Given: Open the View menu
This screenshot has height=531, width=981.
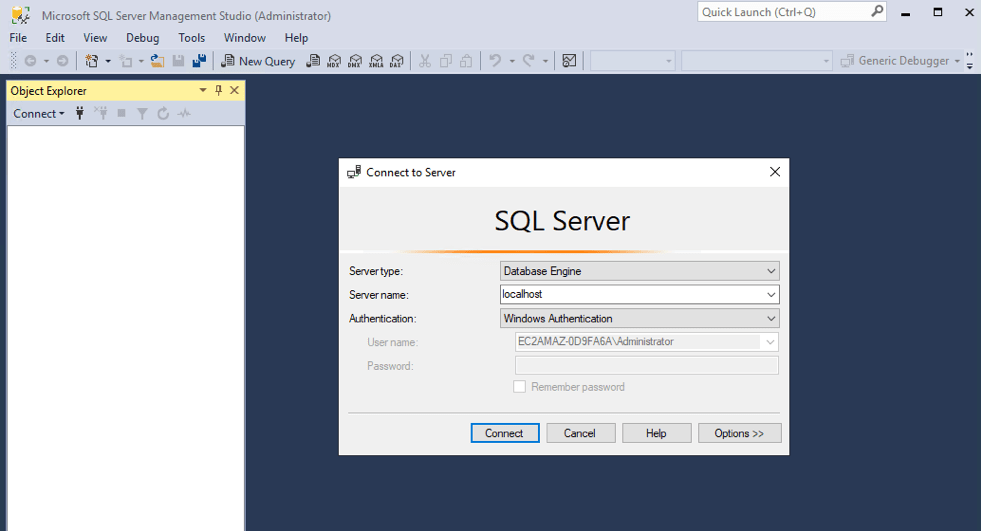Looking at the screenshot, I should pos(95,38).
